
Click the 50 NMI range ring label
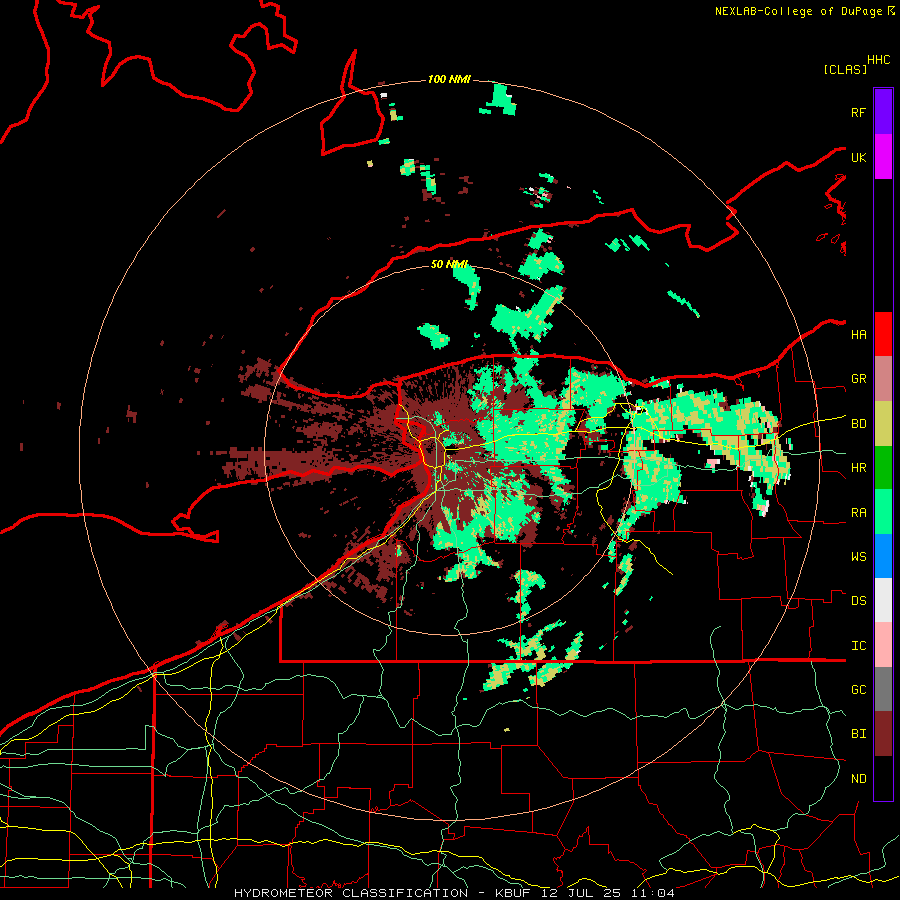(449, 264)
